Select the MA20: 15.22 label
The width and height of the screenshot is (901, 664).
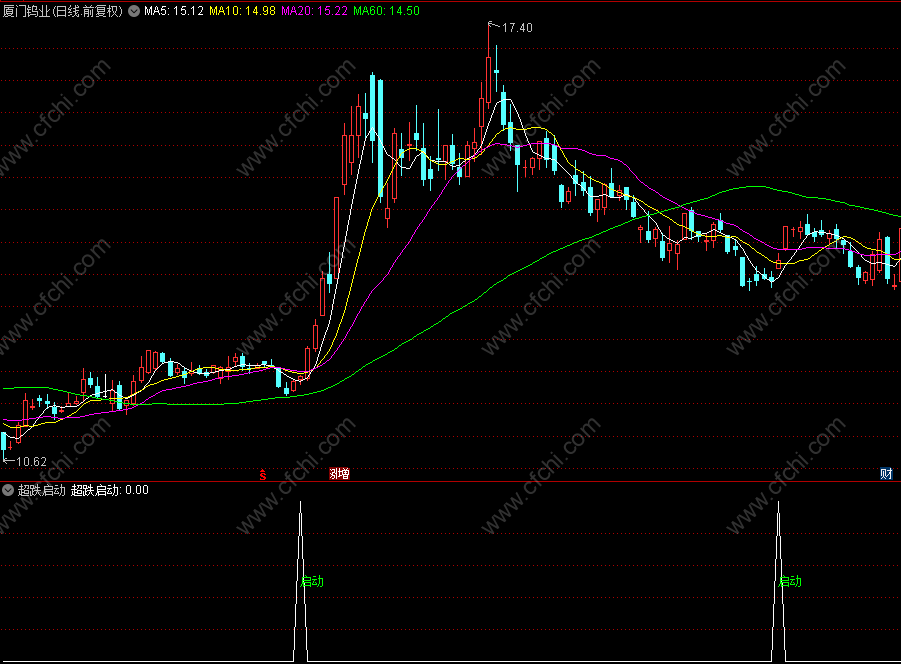pyautogui.click(x=314, y=11)
